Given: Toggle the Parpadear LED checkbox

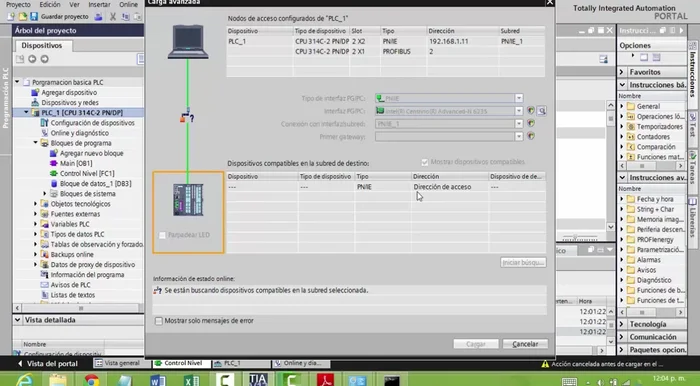Looking at the screenshot, I should click(x=162, y=235).
